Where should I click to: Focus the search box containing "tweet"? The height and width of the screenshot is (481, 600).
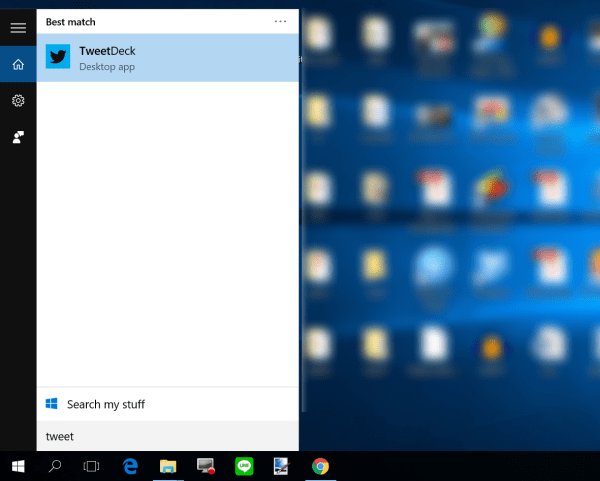click(168, 436)
